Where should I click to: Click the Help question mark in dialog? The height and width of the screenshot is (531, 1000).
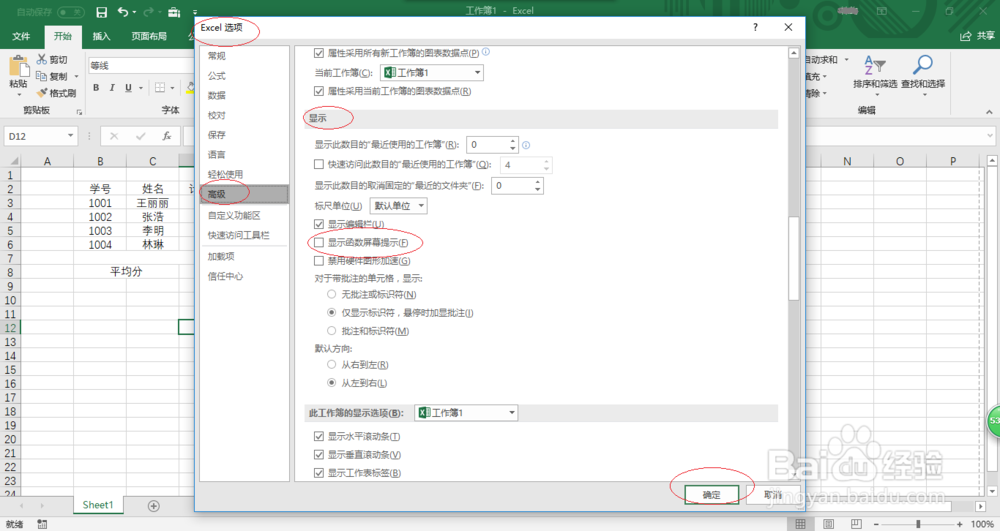[755, 27]
